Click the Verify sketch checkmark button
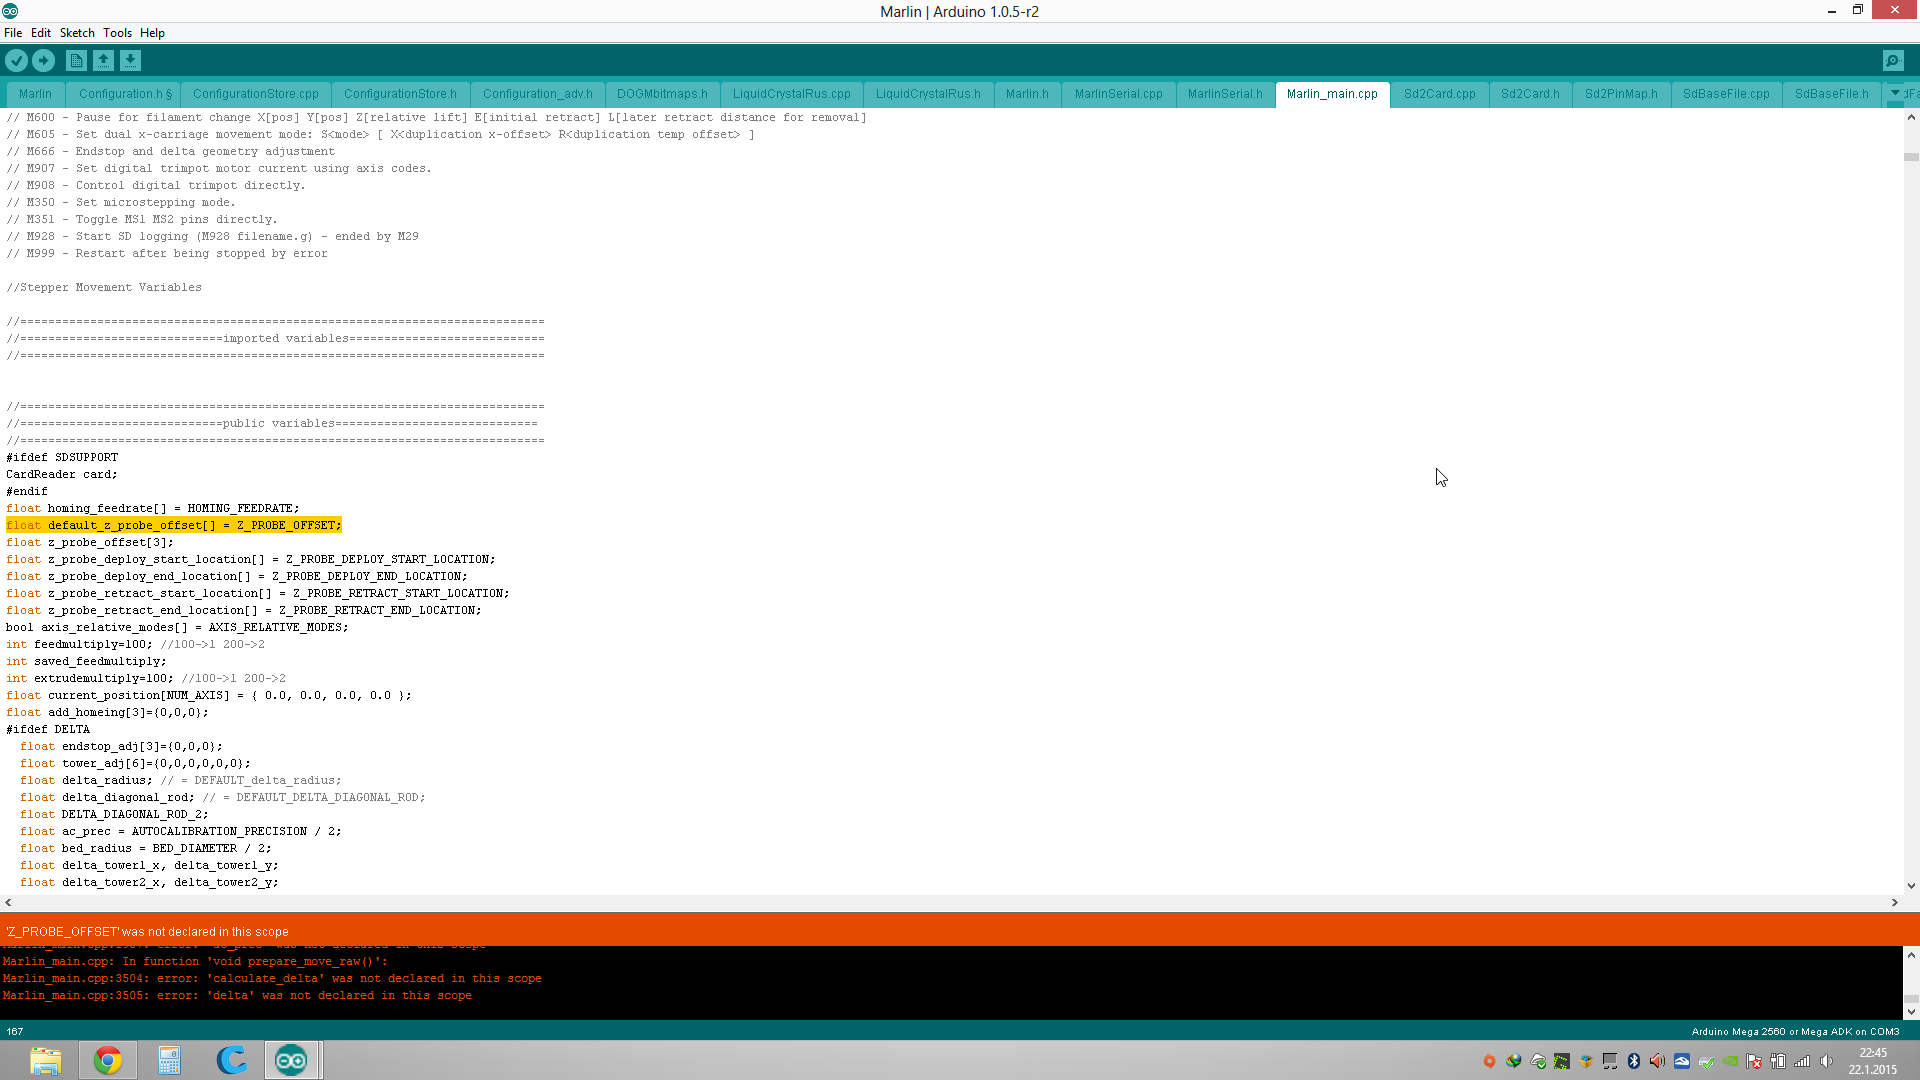Screen dimensions: 1920x1080 click(x=17, y=61)
